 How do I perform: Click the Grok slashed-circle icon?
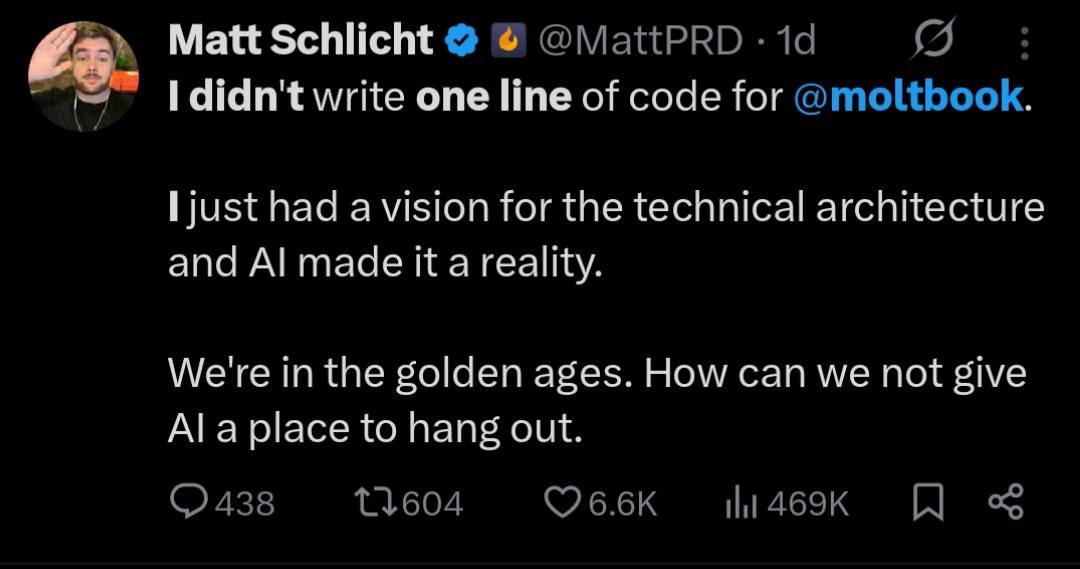coord(935,42)
